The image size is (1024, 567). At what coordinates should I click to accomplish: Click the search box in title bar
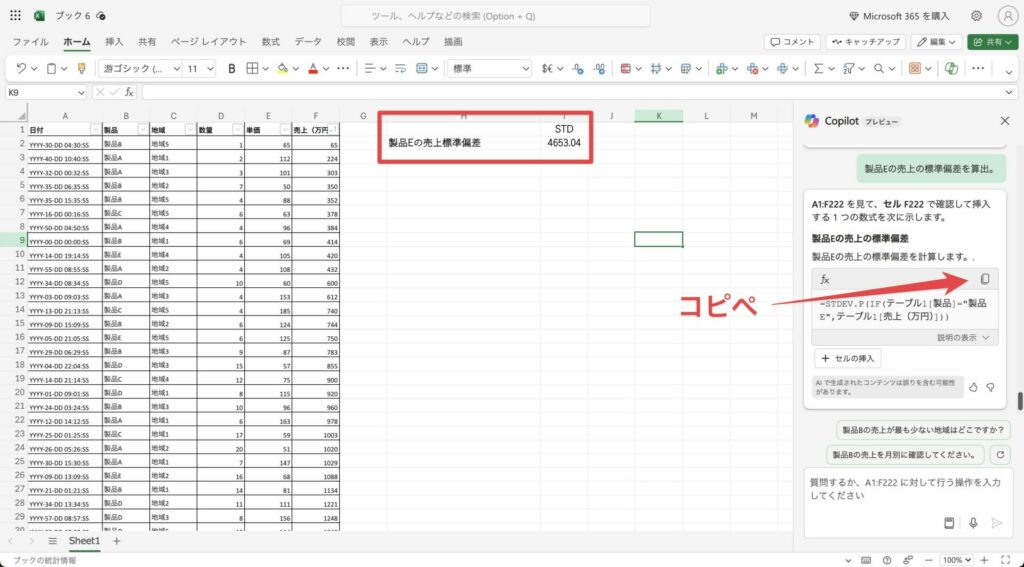tap(496, 16)
